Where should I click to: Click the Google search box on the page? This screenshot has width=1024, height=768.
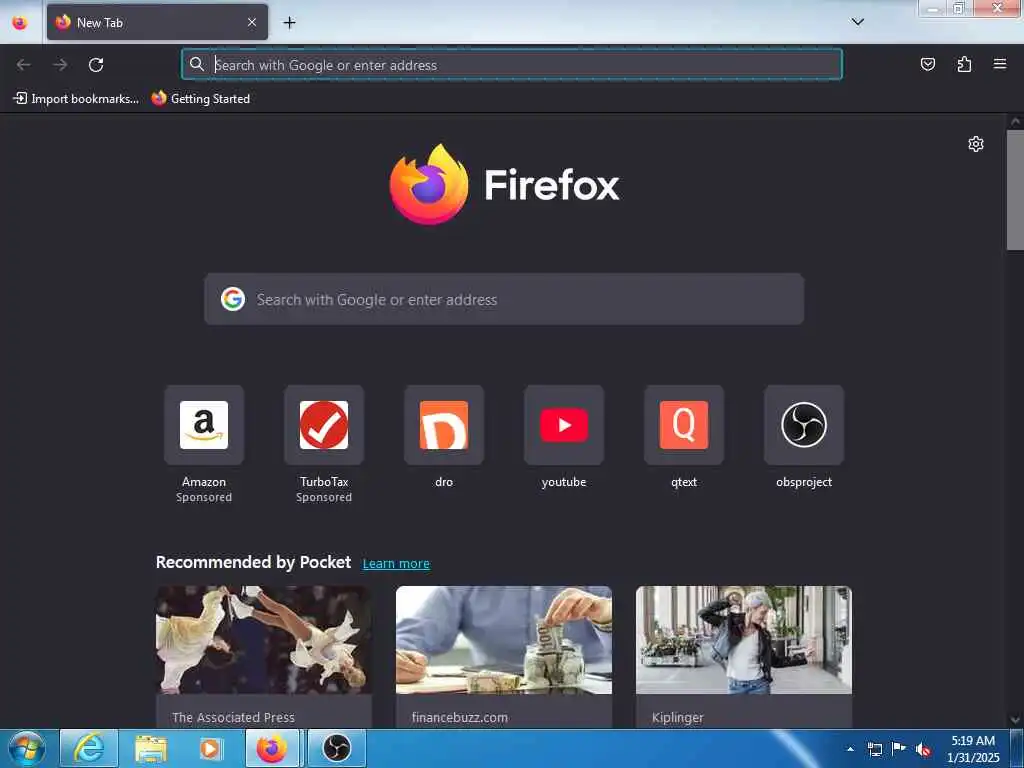pos(504,299)
